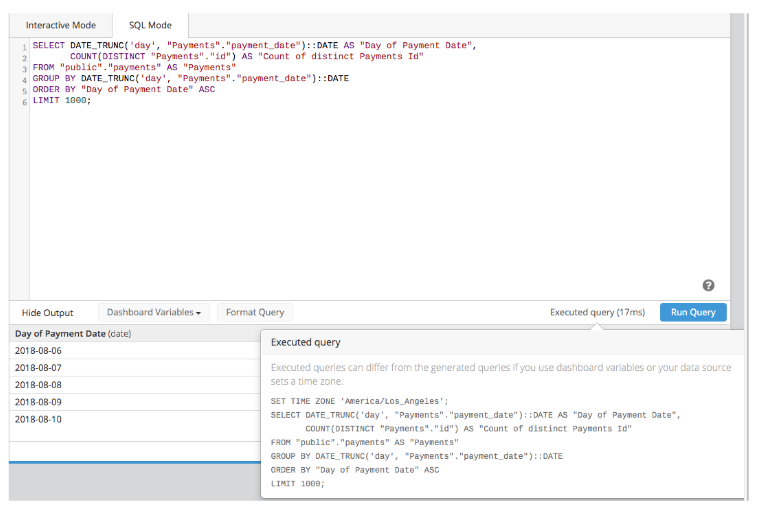Viewport: 759px width, 511px height.
Task: Click LIMIT 1000; line in executed query popup
Action: point(298,483)
